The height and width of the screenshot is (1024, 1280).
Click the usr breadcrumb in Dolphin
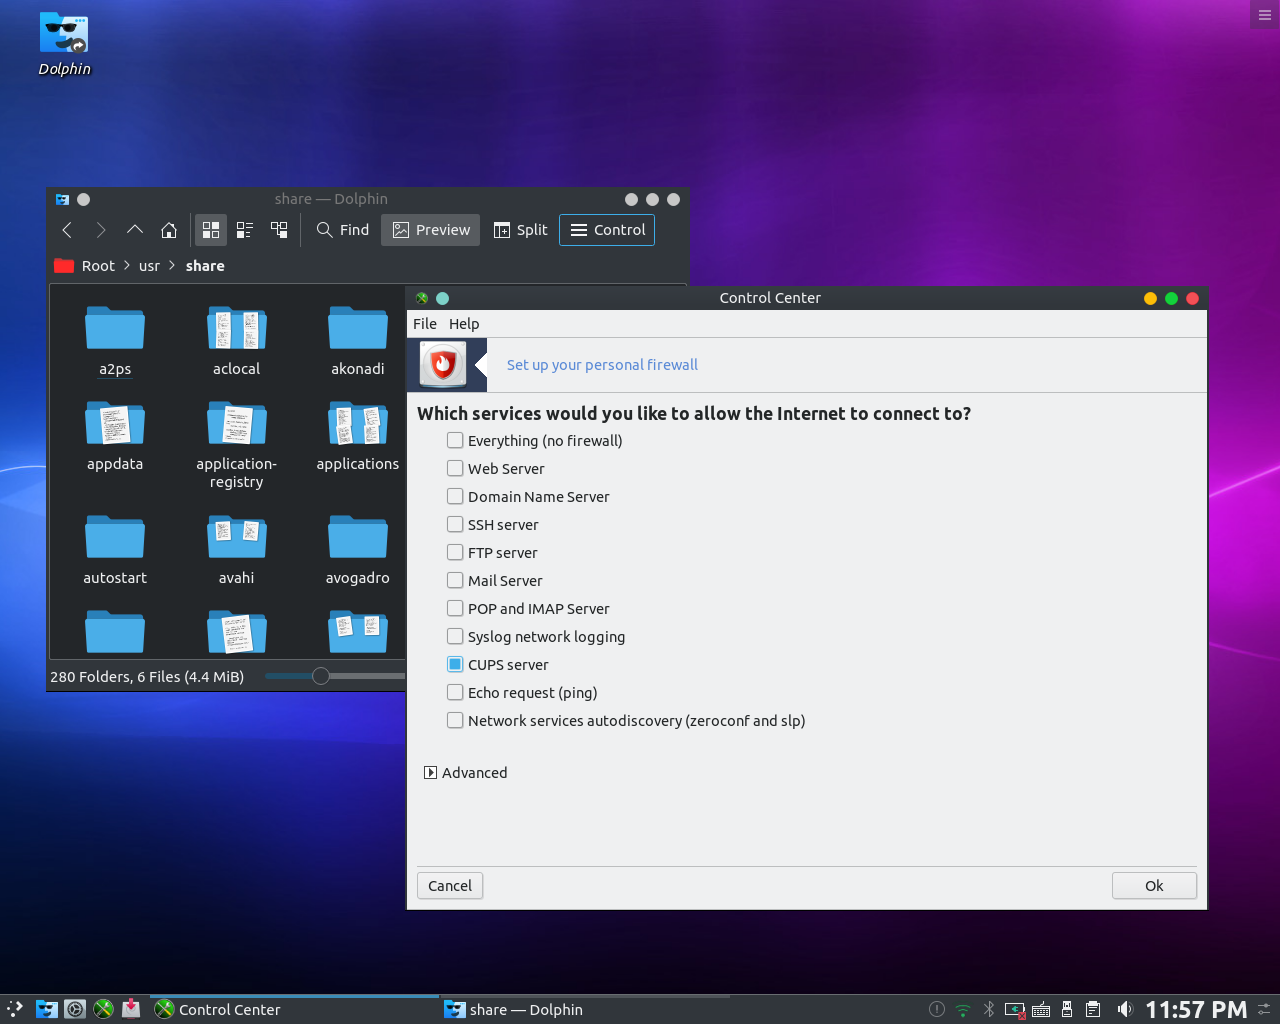coord(149,266)
